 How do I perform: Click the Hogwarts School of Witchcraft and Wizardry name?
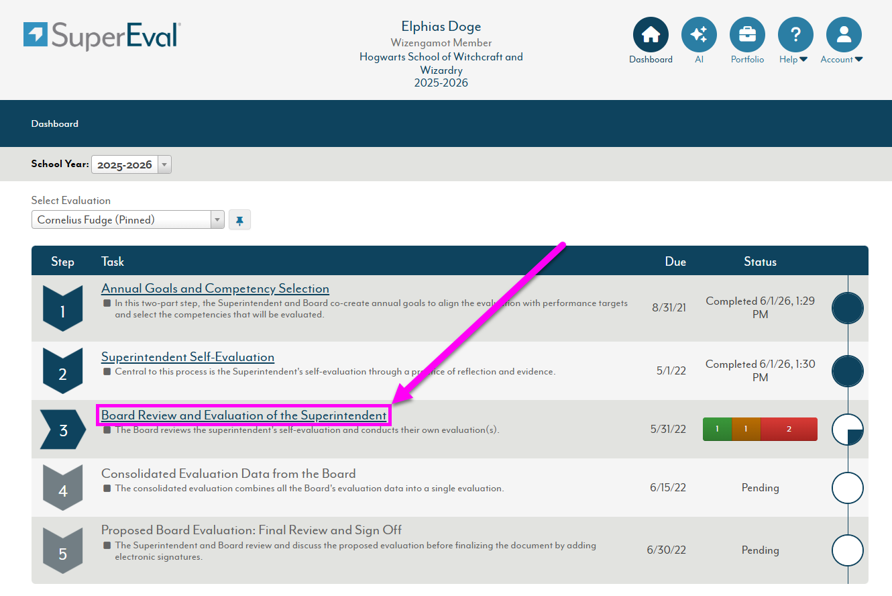point(441,63)
